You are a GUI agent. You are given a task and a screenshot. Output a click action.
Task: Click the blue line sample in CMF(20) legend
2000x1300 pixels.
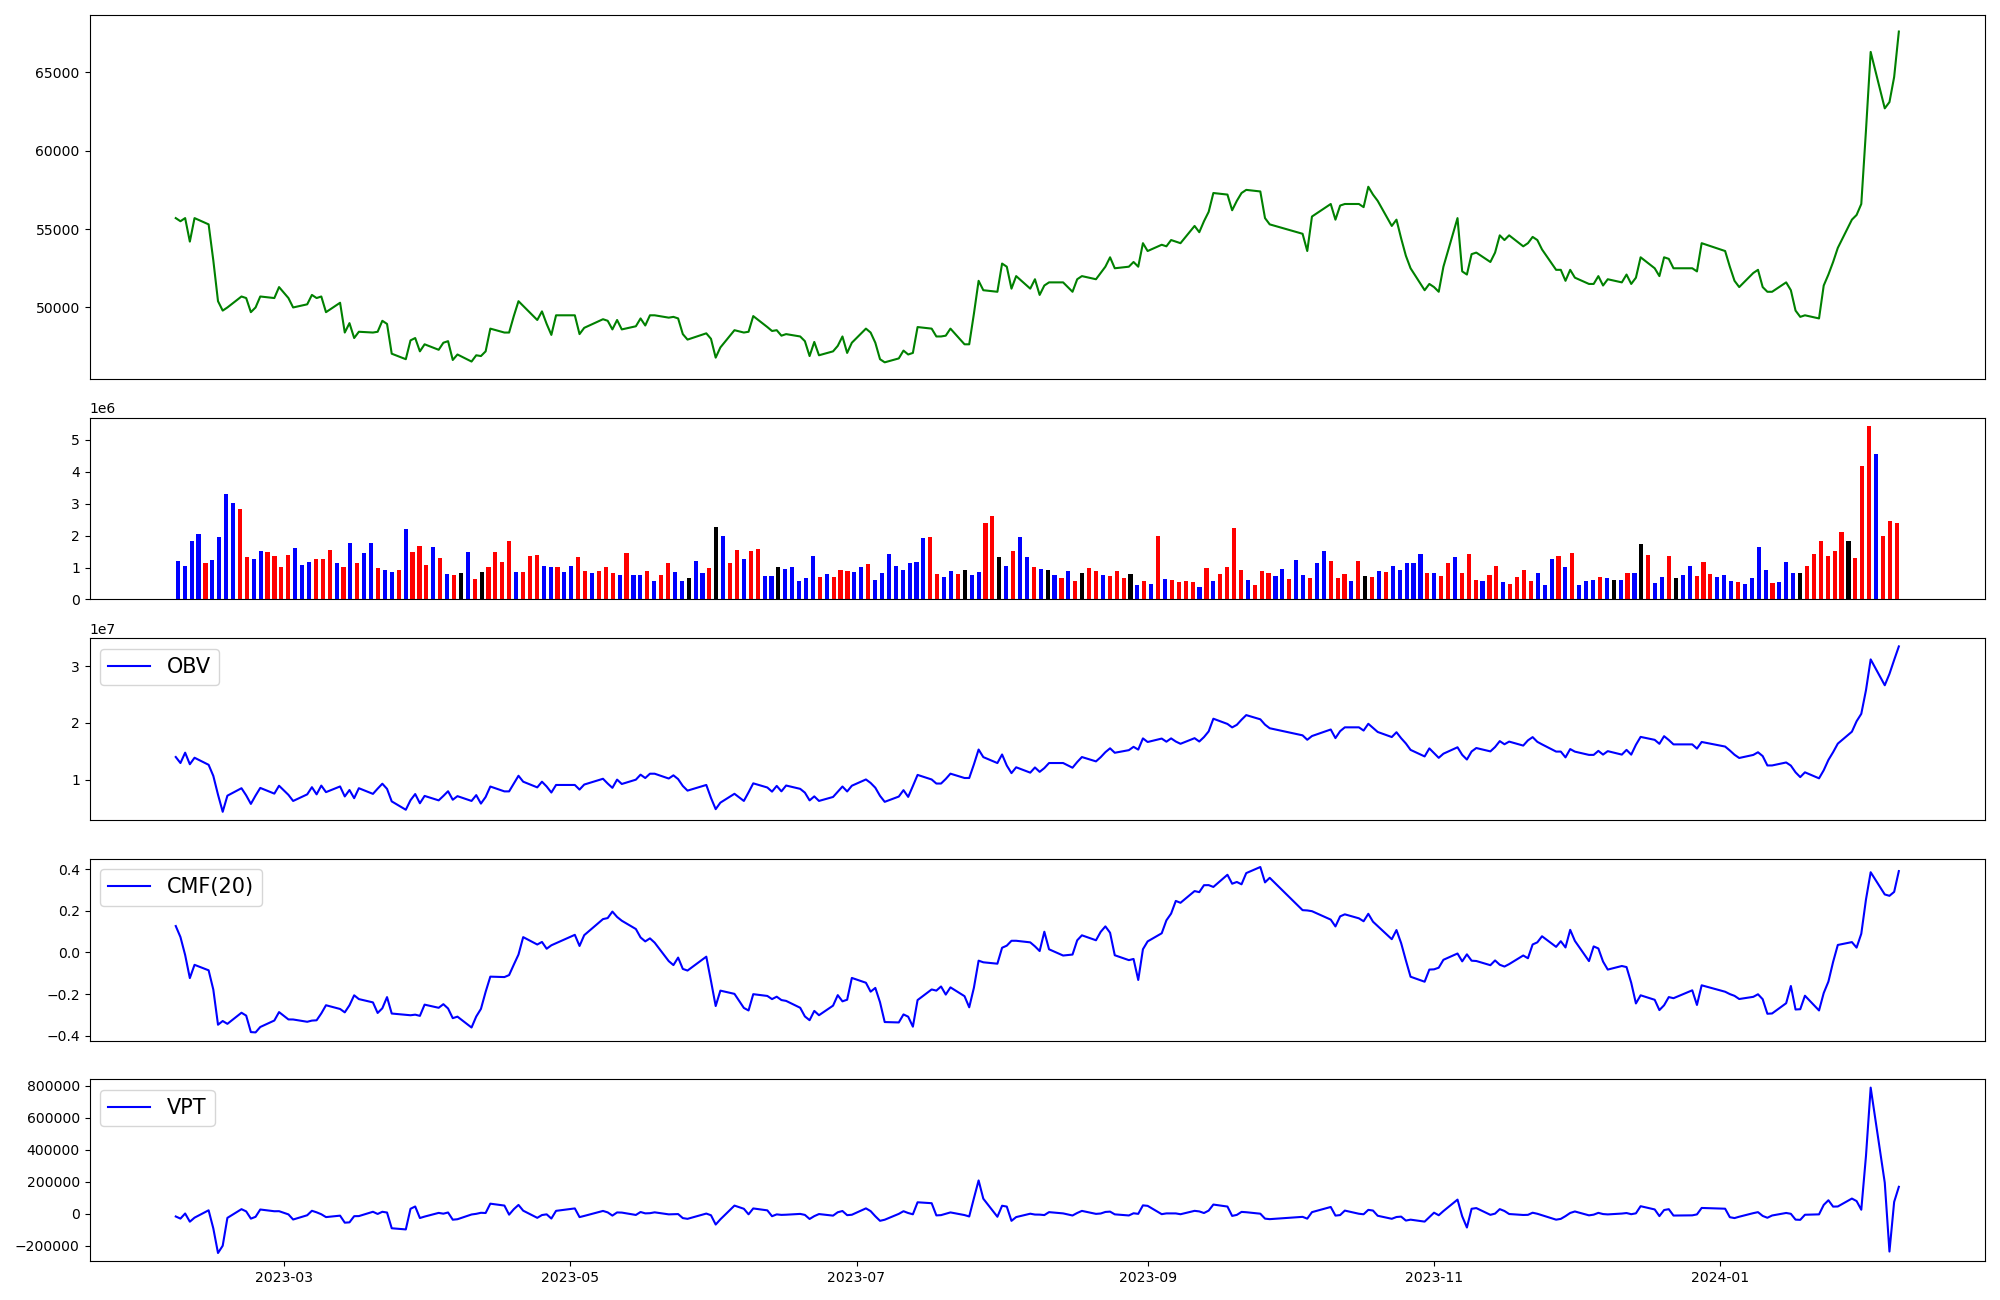(129, 887)
